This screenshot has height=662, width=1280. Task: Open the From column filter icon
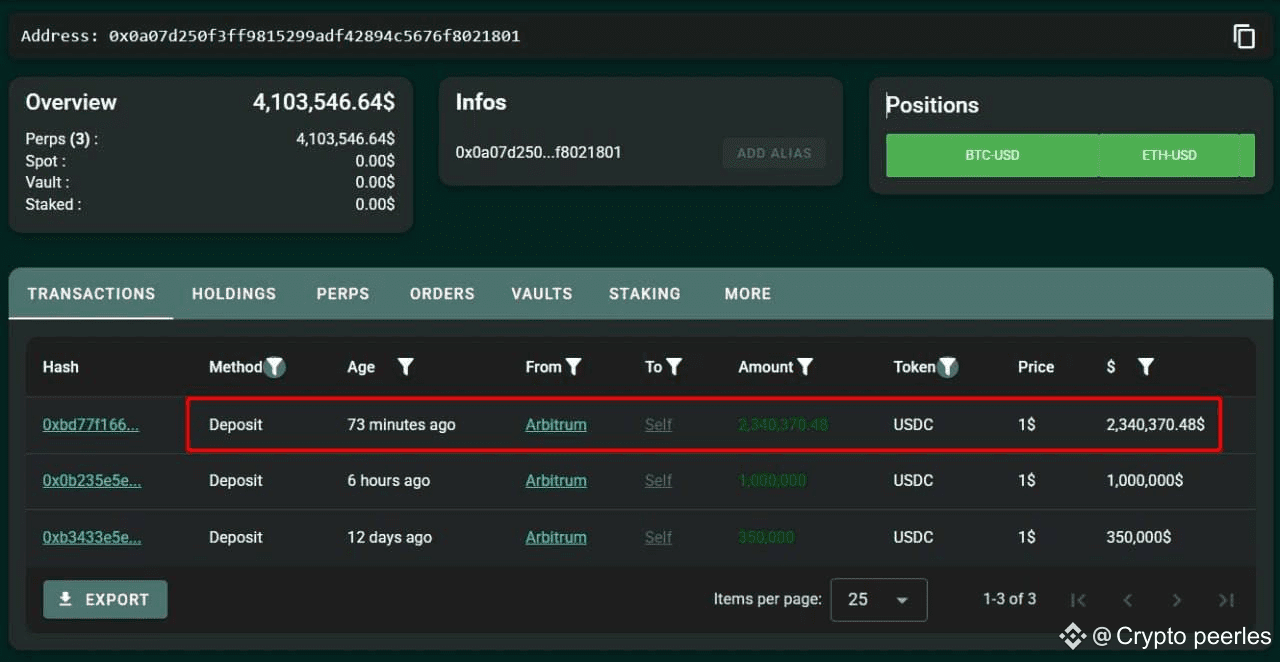(x=573, y=367)
